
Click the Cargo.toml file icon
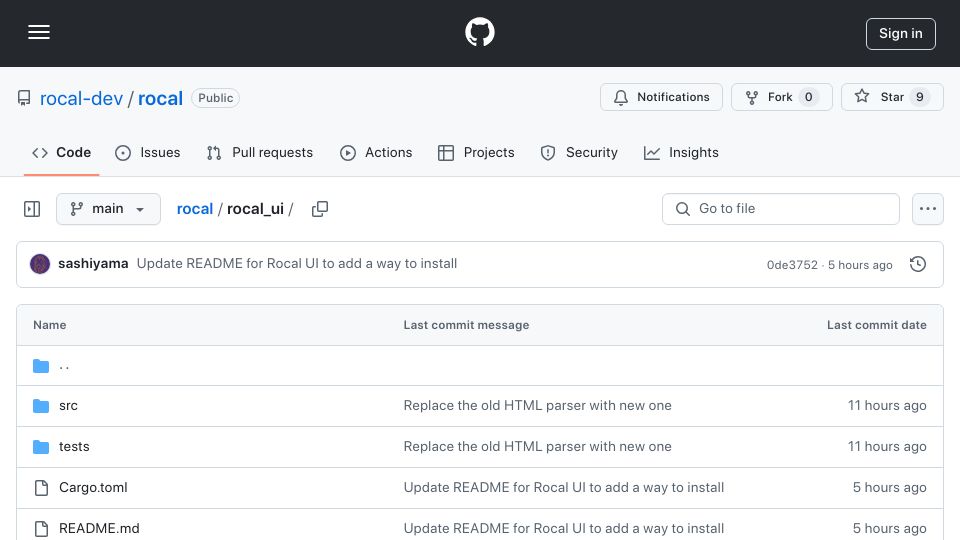click(x=41, y=488)
